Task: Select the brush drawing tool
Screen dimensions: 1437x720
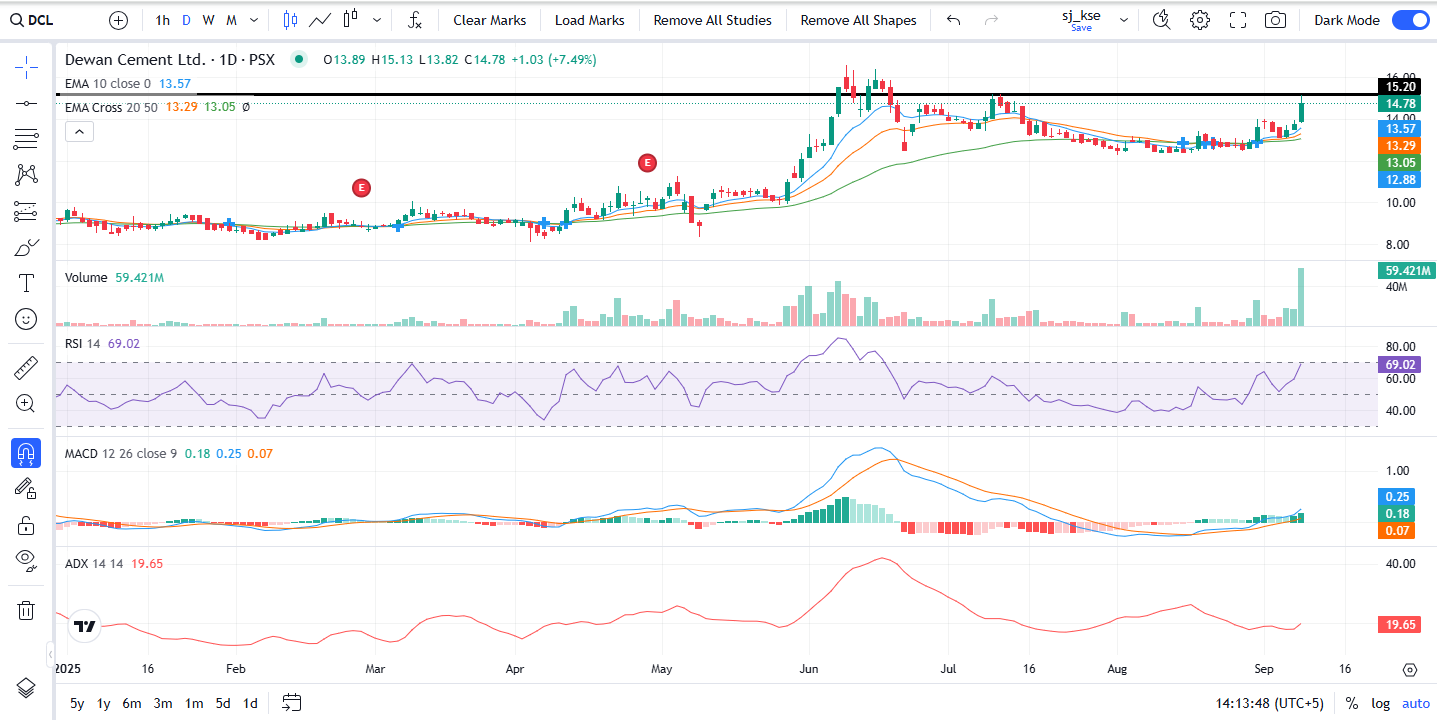Action: (x=26, y=247)
